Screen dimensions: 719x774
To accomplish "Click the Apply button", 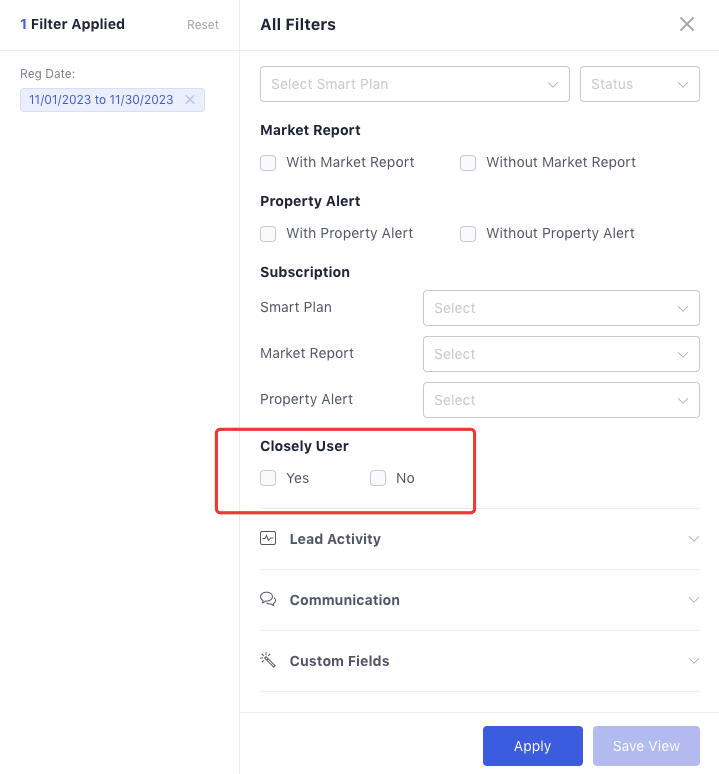I will (x=532, y=745).
